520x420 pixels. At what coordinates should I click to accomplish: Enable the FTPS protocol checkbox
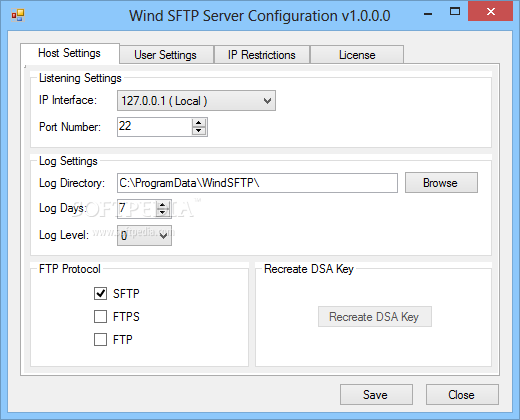point(100,317)
